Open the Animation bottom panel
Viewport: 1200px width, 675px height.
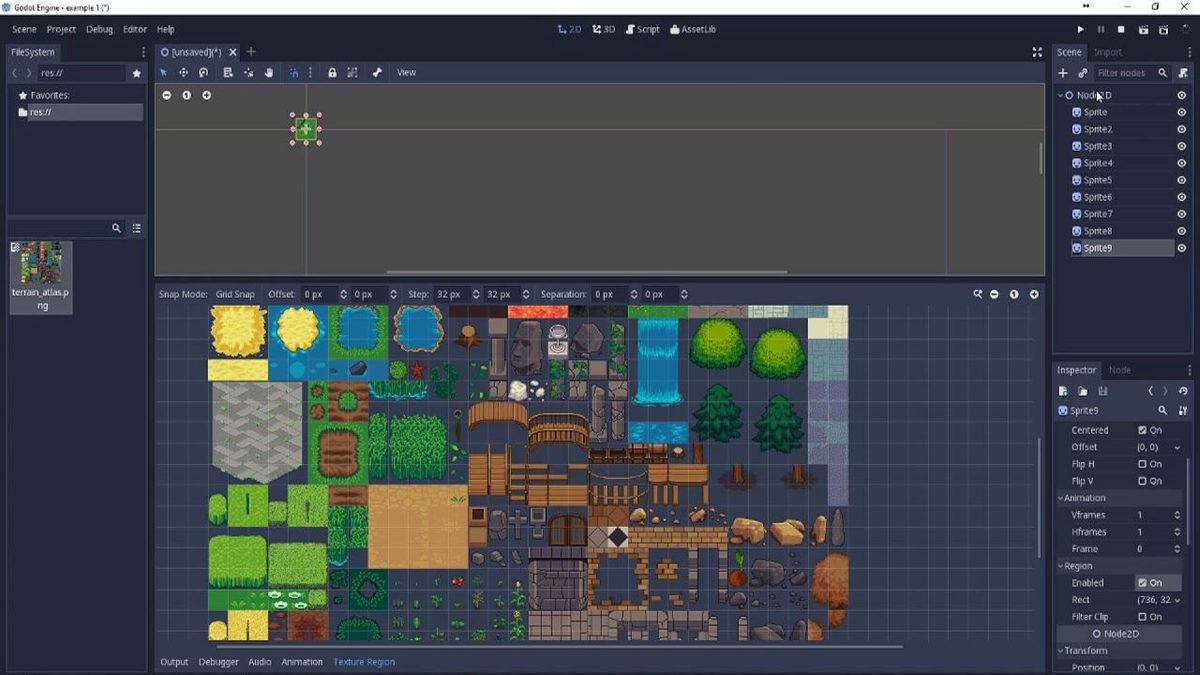tap(301, 662)
